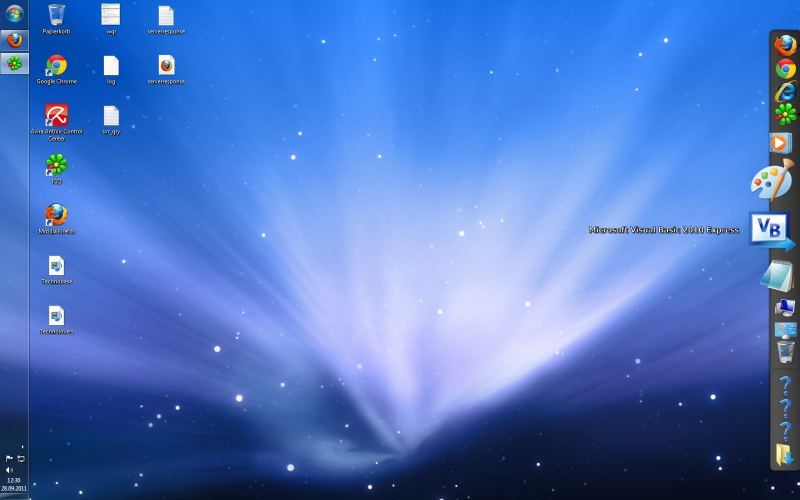Launch ICQ from the right dock
Viewport: 800px width, 500px height.
pyautogui.click(x=786, y=114)
